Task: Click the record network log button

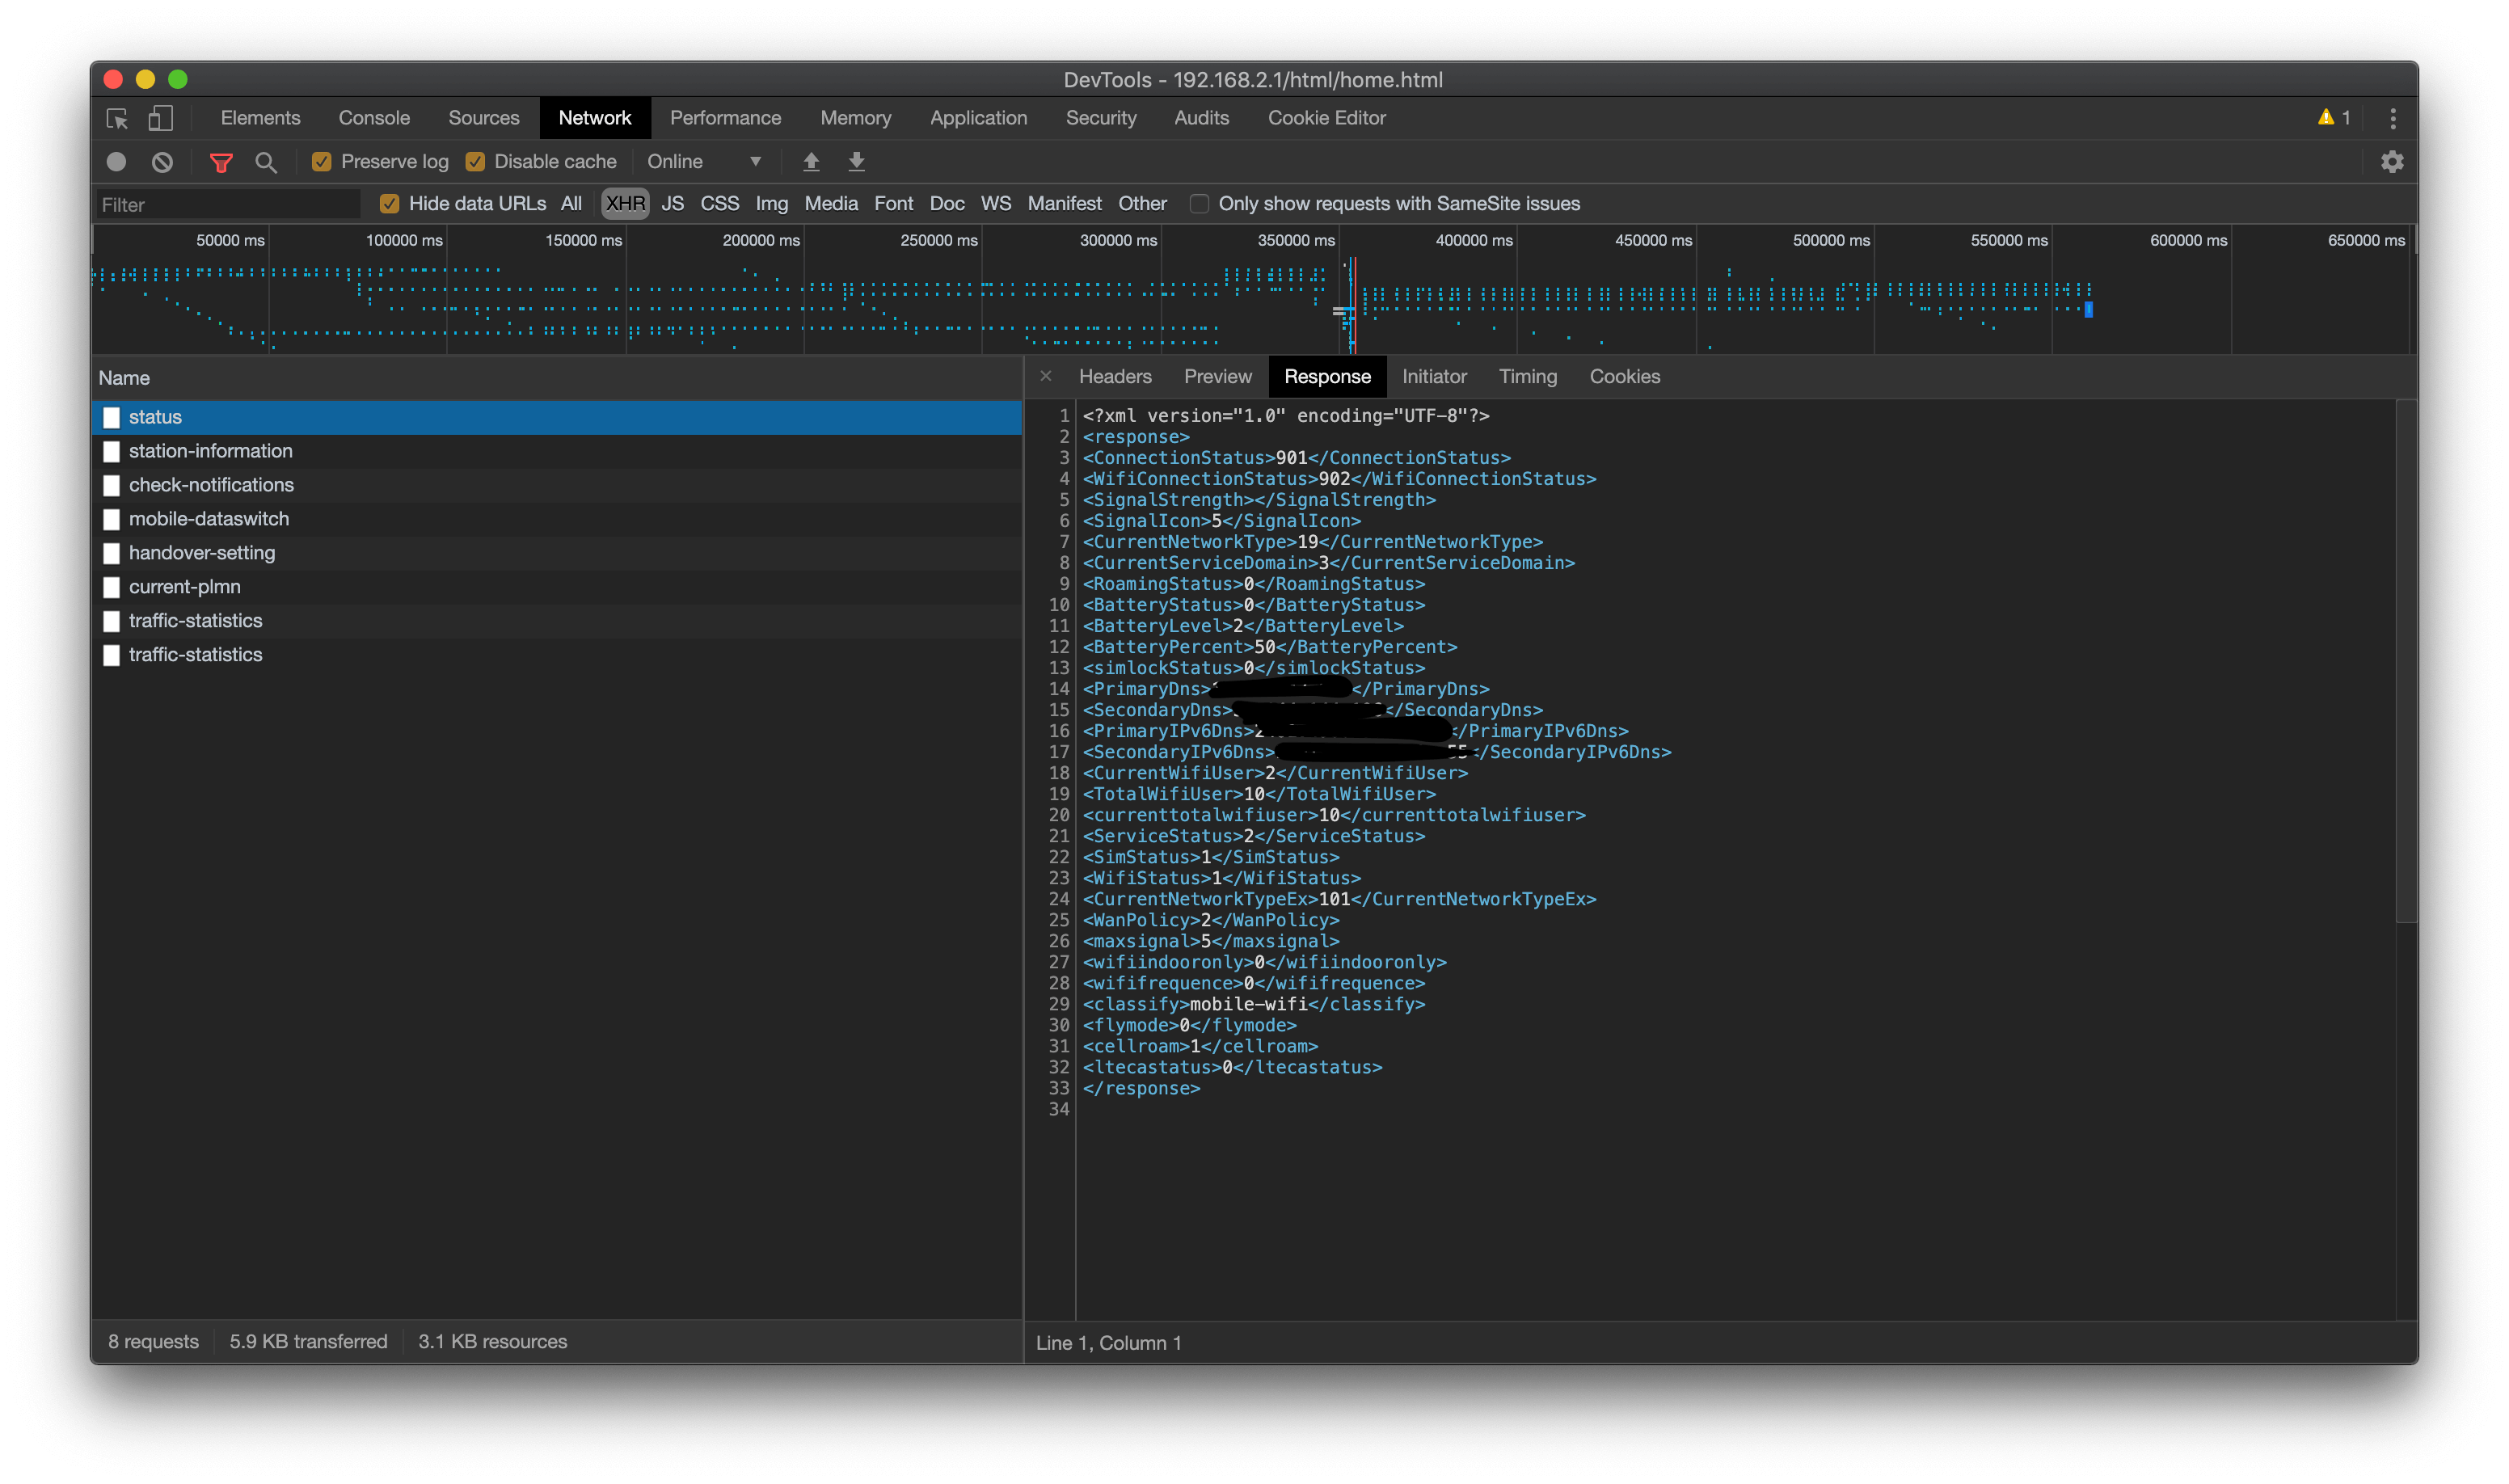Action: 116,162
